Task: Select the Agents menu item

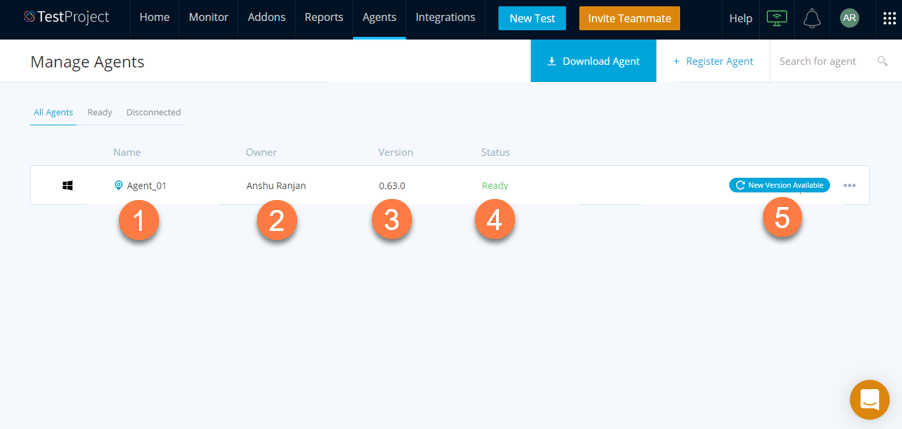Action: [x=379, y=18]
